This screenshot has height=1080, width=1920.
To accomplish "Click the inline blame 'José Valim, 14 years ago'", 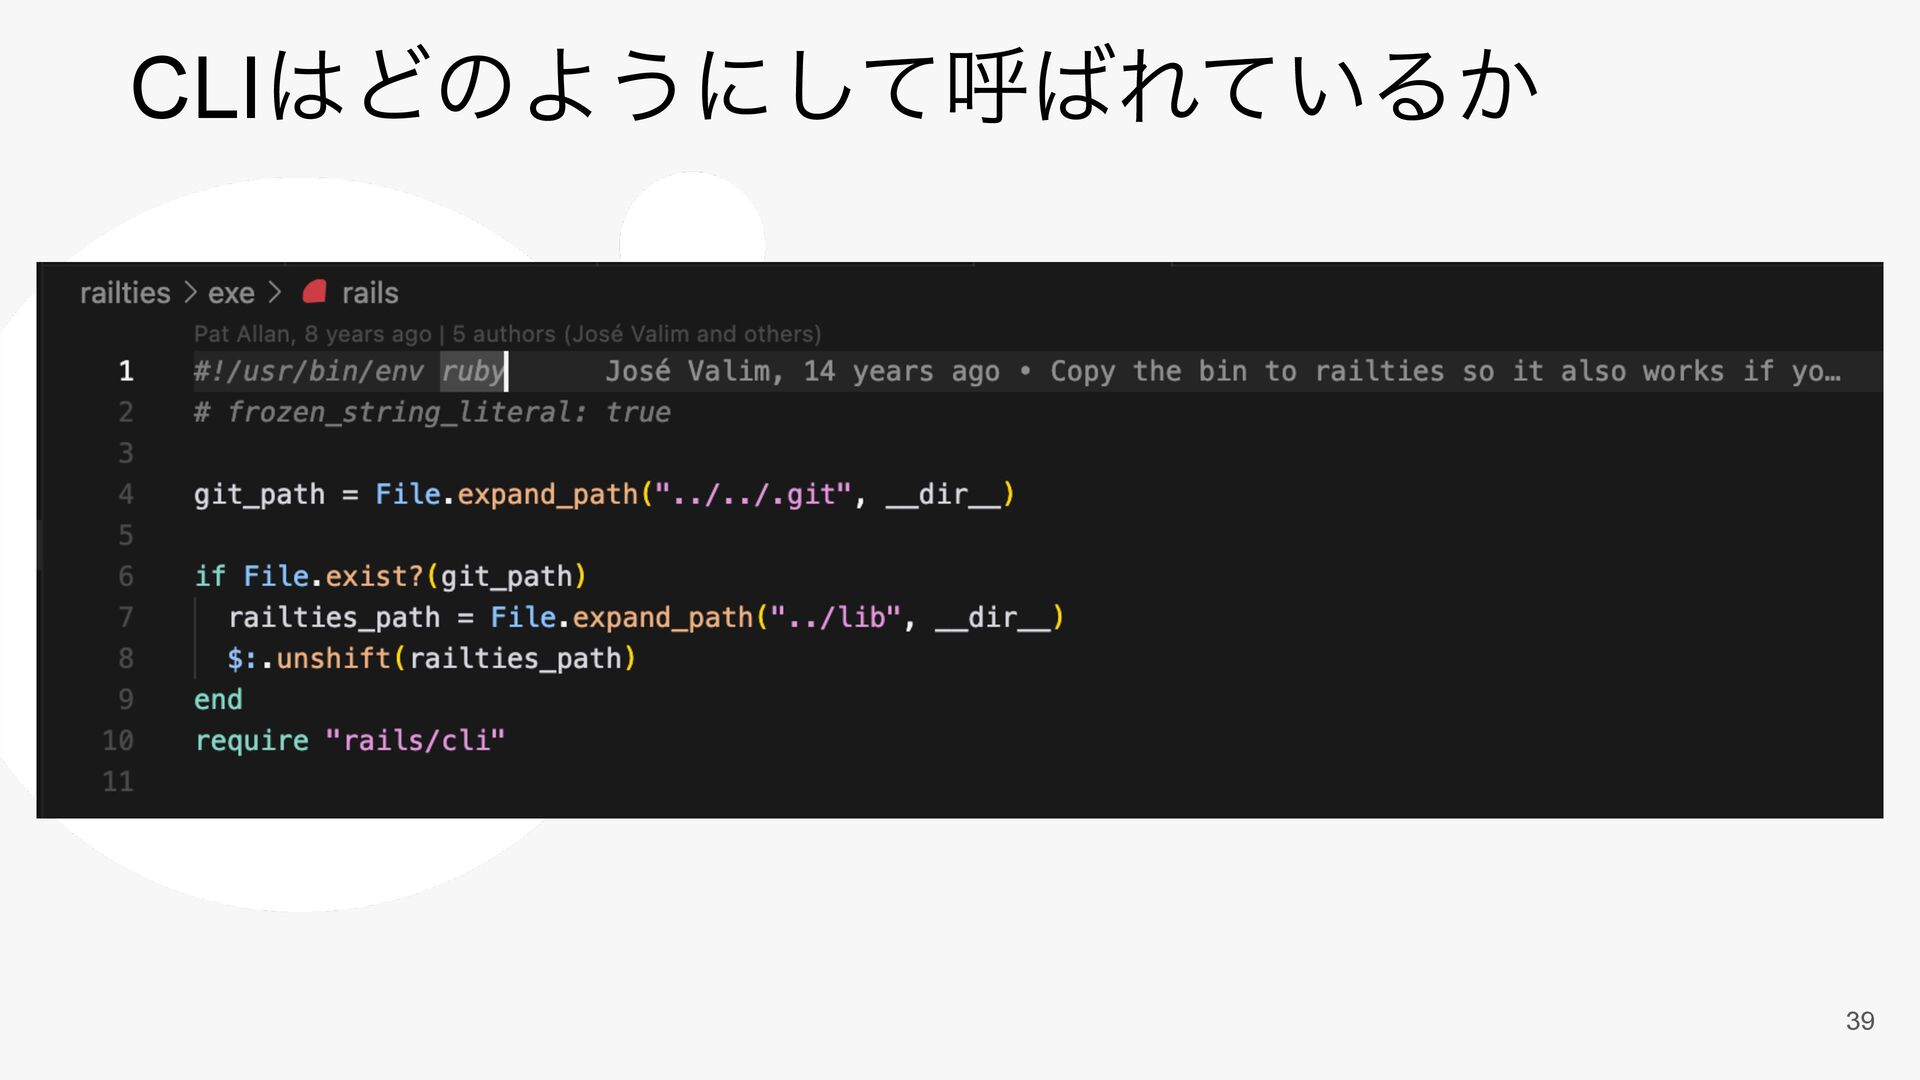I will (802, 371).
